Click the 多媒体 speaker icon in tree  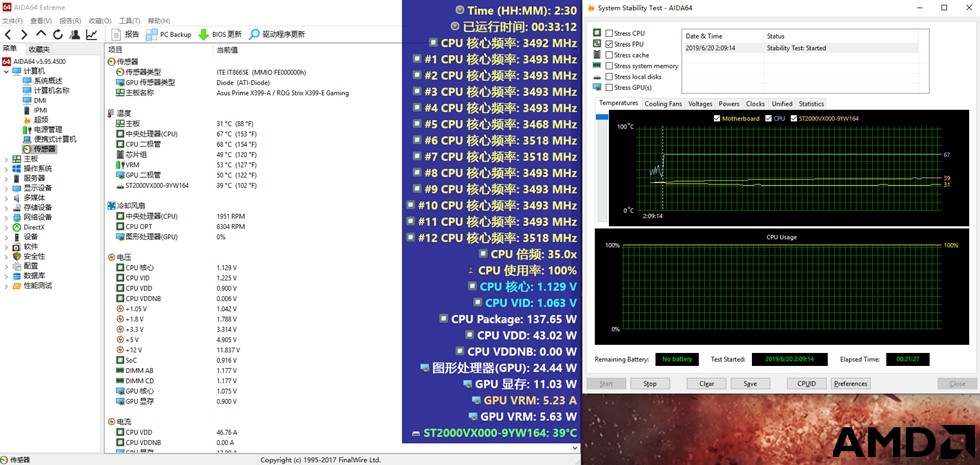pyautogui.click(x=17, y=198)
